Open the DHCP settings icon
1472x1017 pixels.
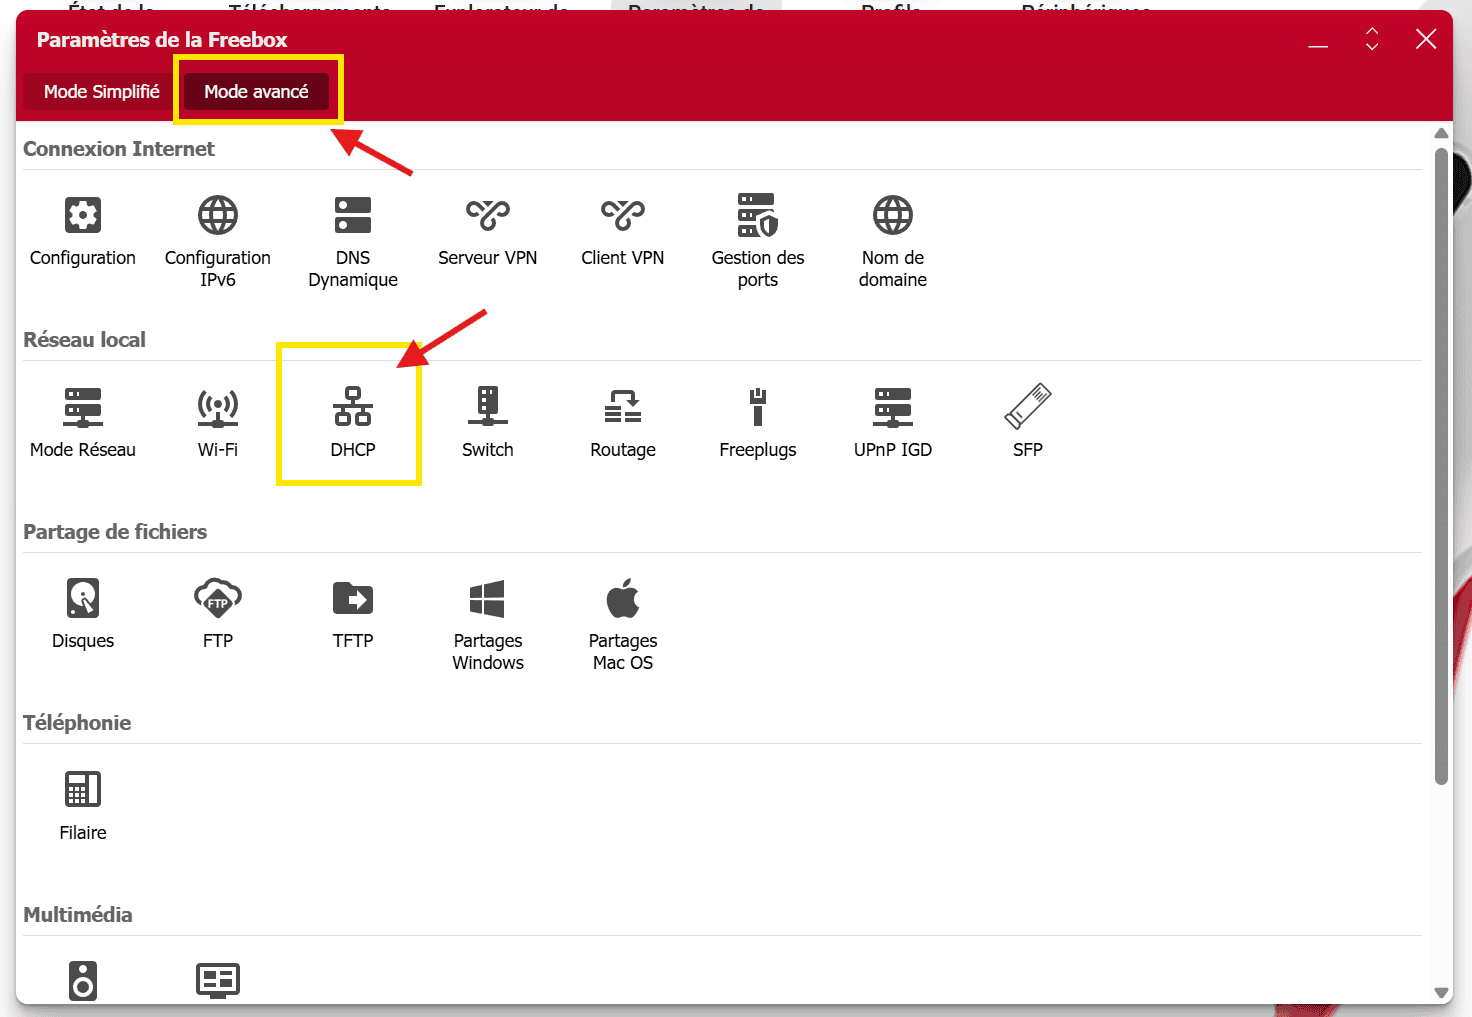(x=353, y=406)
